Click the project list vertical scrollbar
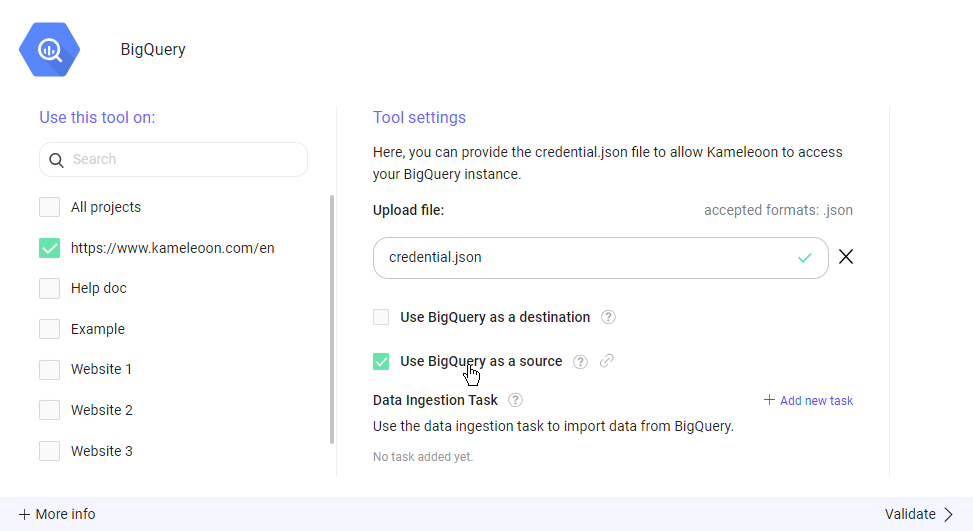The image size is (973, 531). [x=332, y=320]
